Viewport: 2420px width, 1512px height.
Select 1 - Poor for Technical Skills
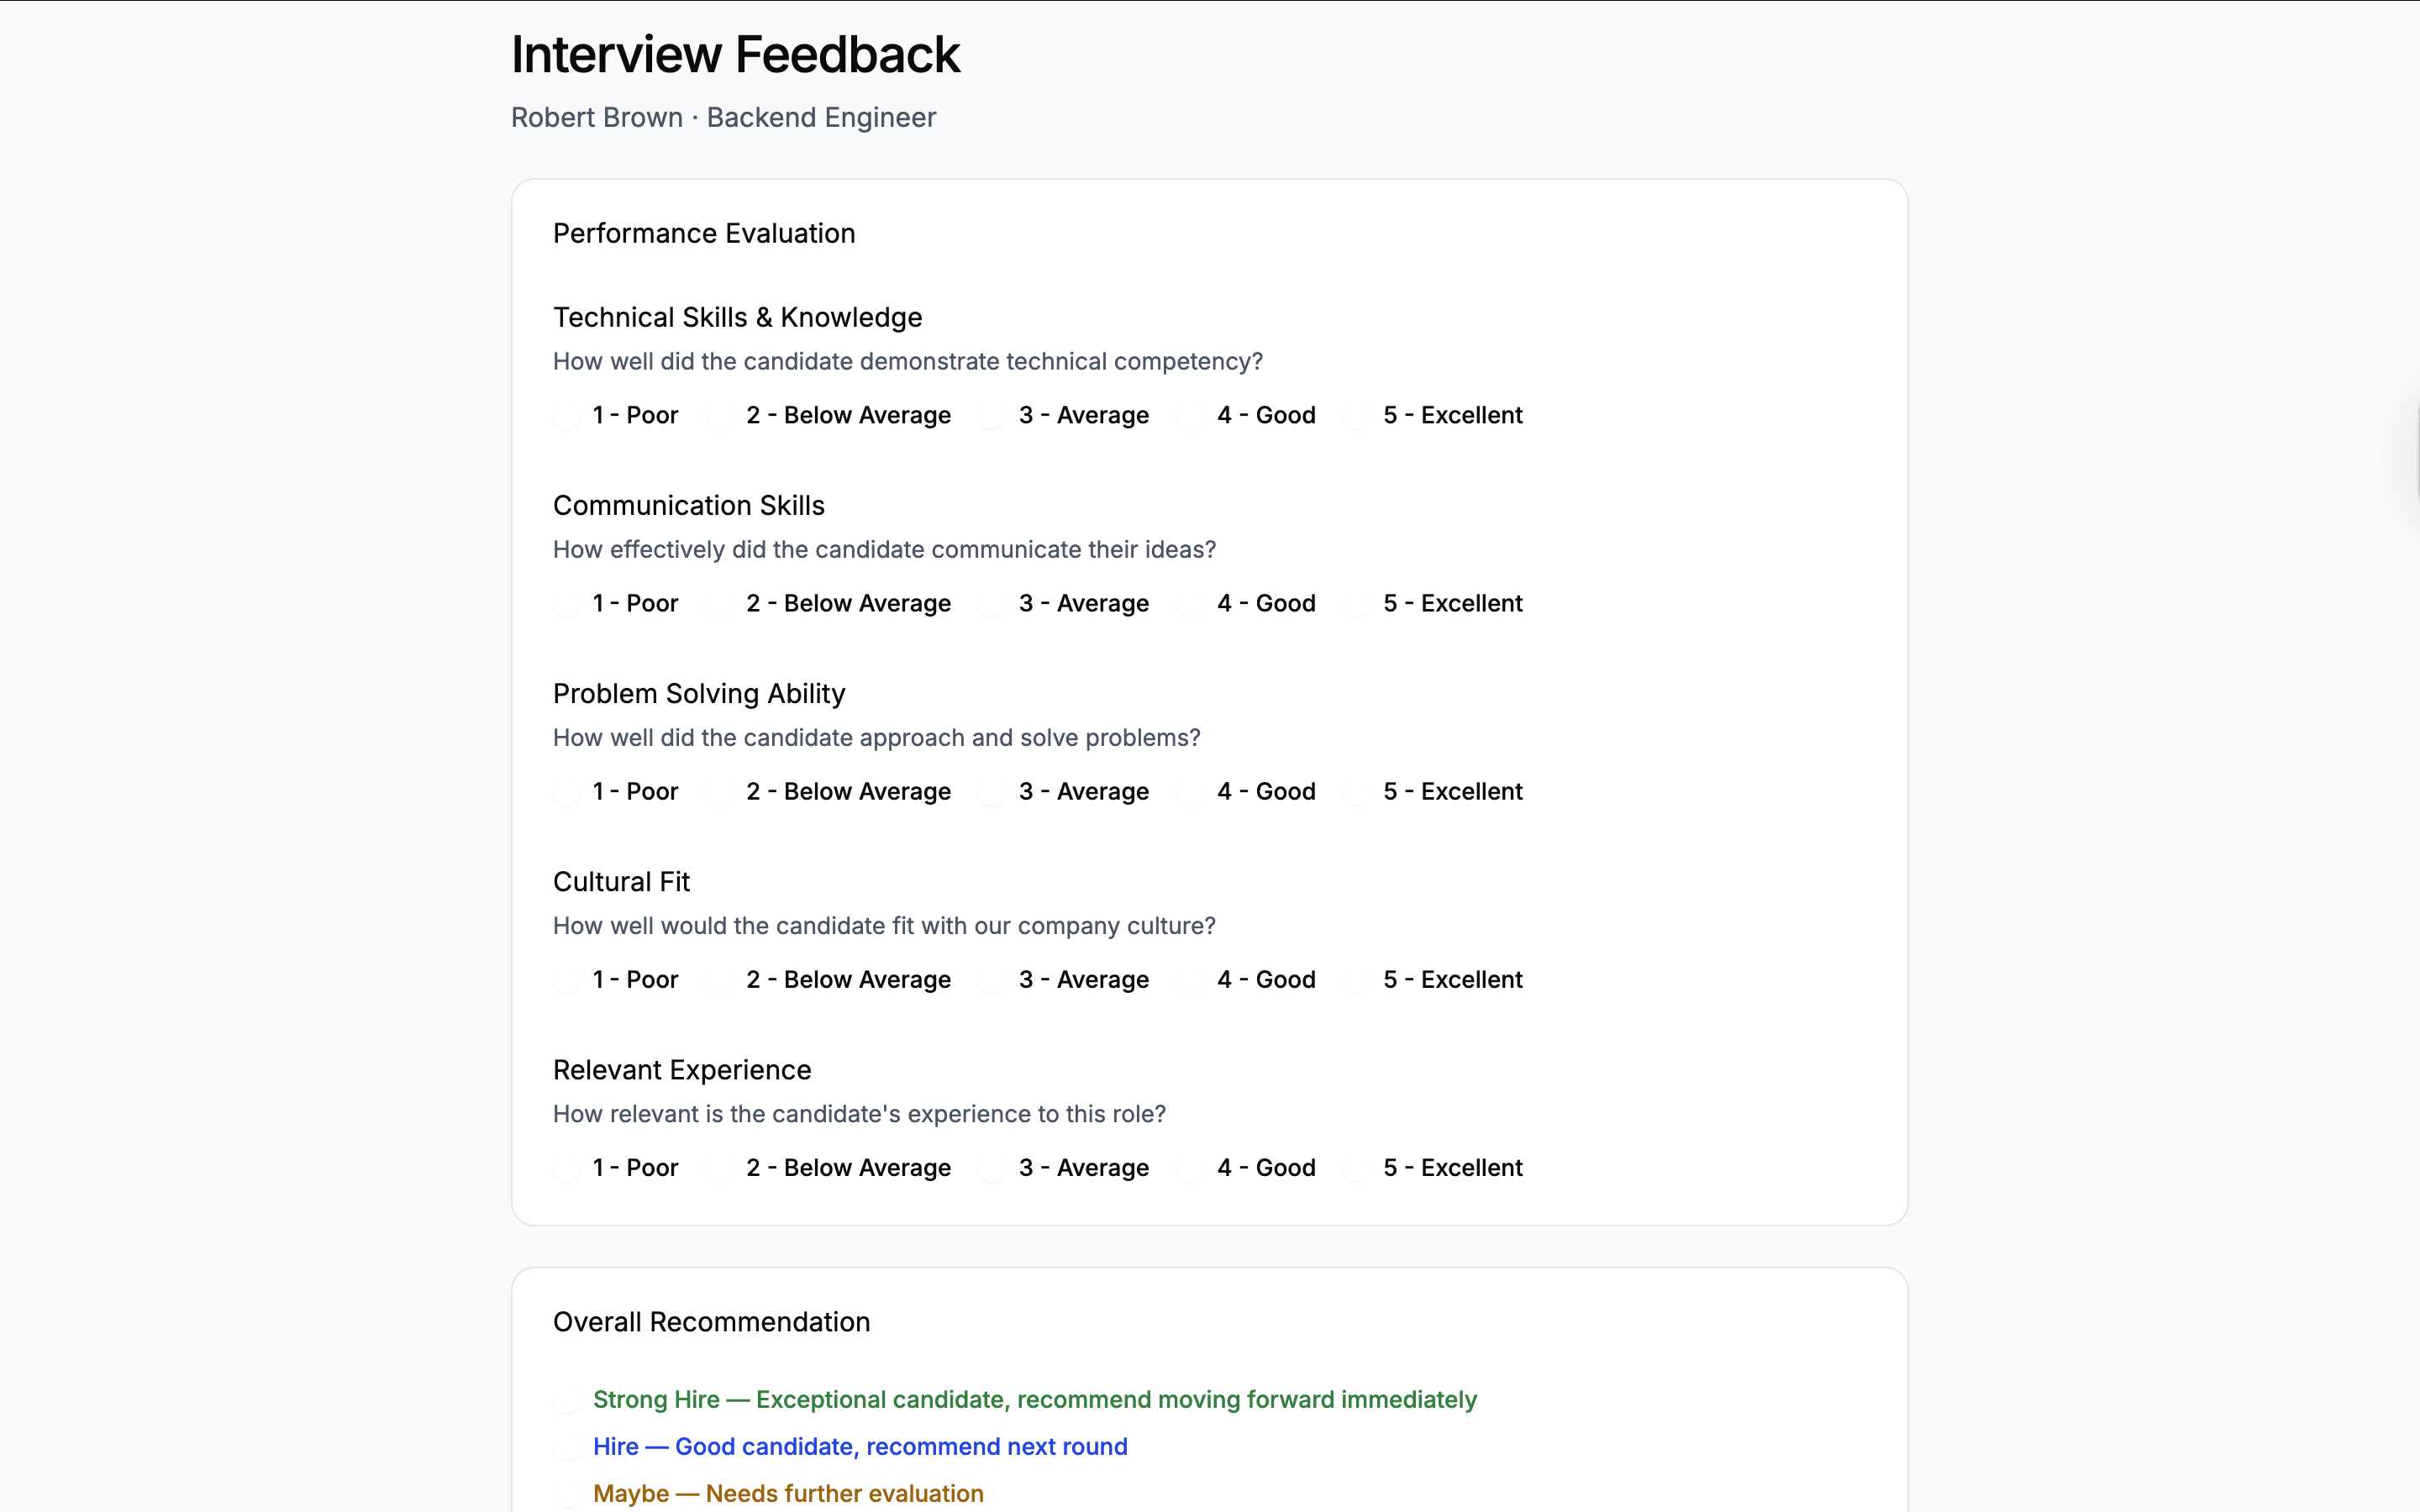tap(567, 416)
